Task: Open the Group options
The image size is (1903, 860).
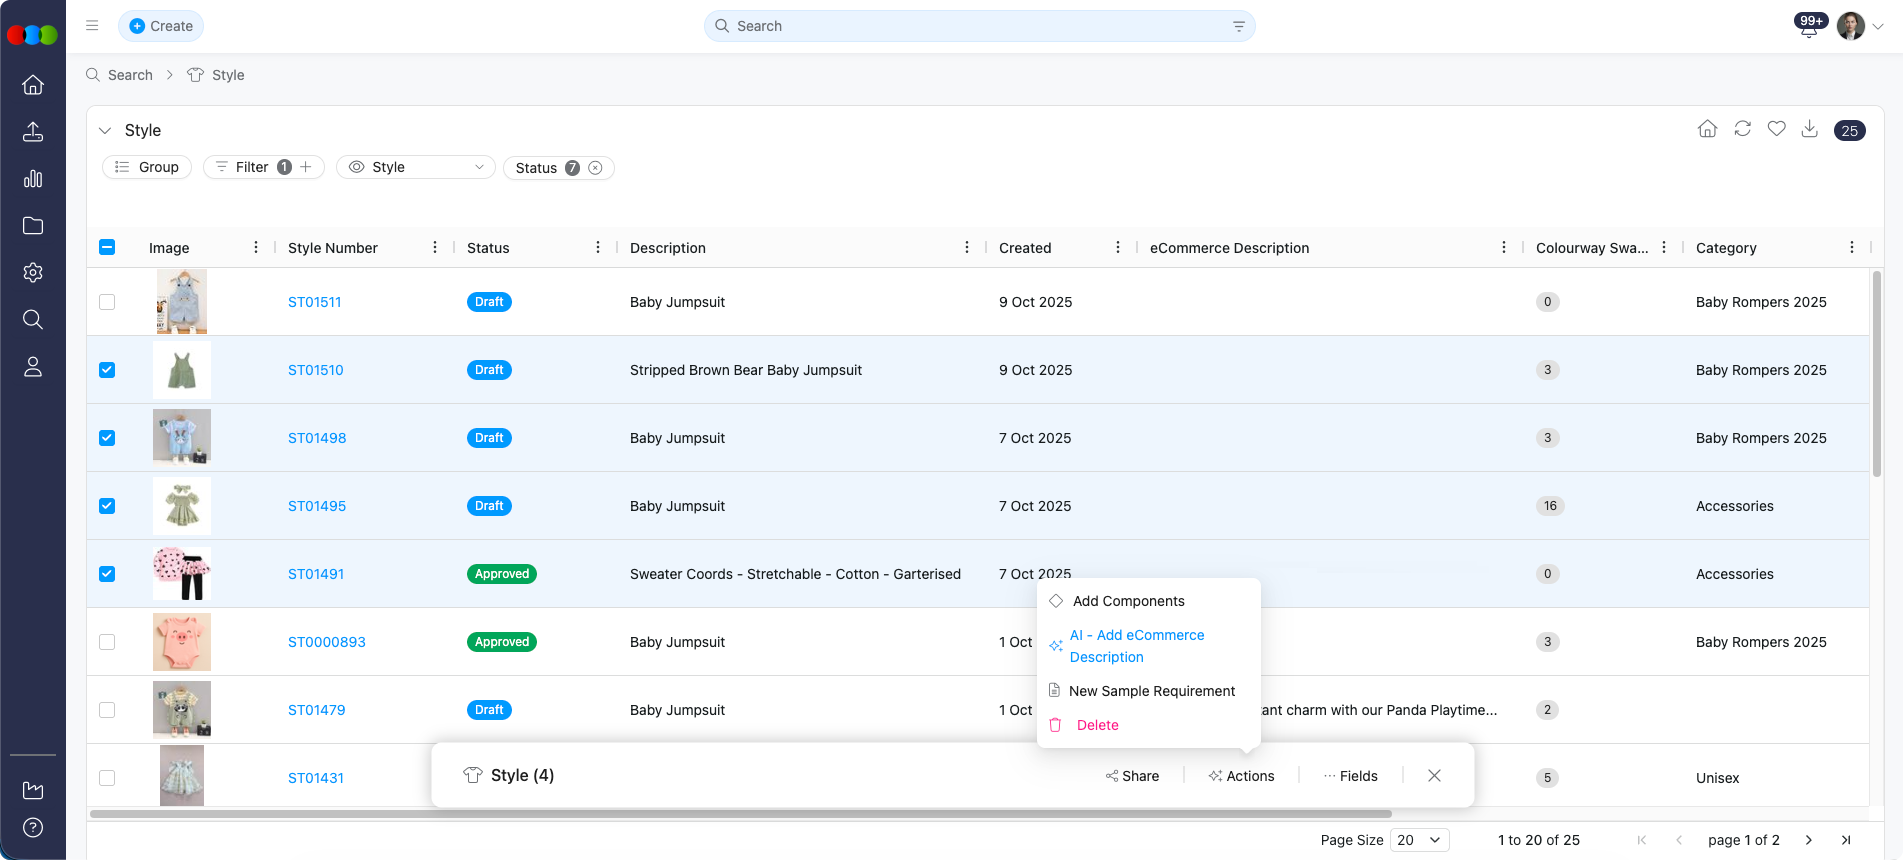Action: click(147, 167)
